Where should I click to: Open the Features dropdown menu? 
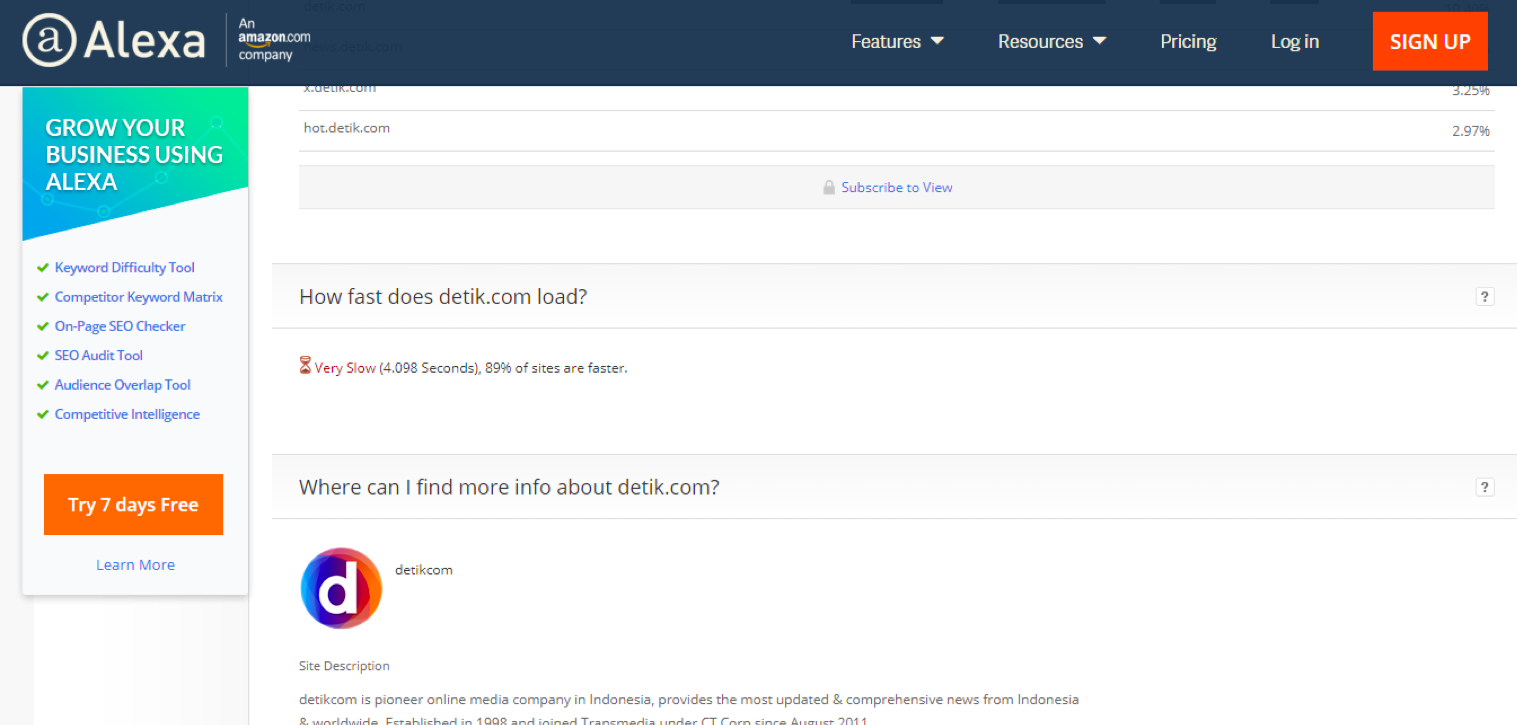[x=897, y=41]
